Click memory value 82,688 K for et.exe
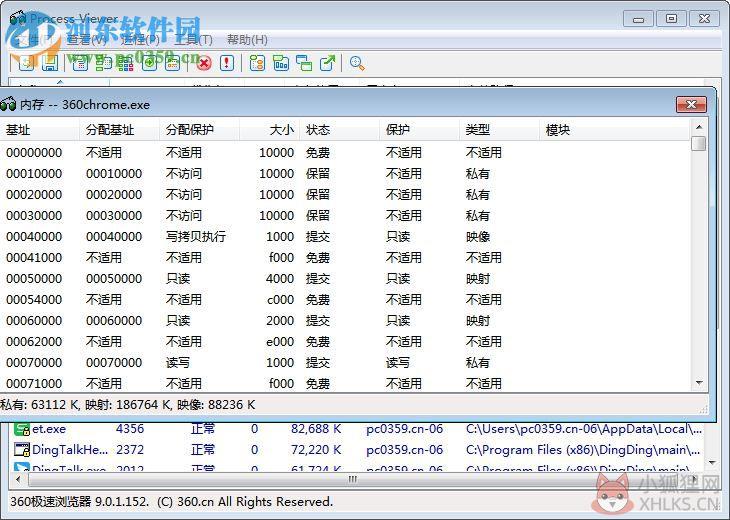This screenshot has height=520, width=730. tap(316, 429)
